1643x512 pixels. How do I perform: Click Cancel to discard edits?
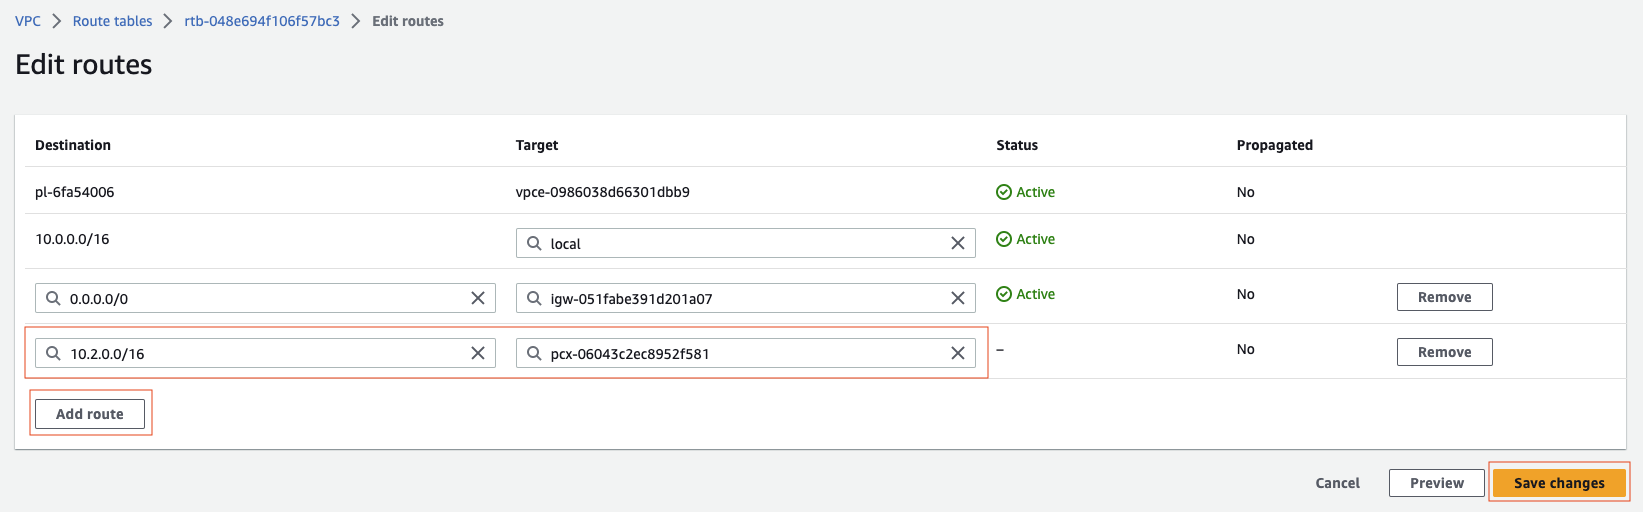click(x=1337, y=483)
